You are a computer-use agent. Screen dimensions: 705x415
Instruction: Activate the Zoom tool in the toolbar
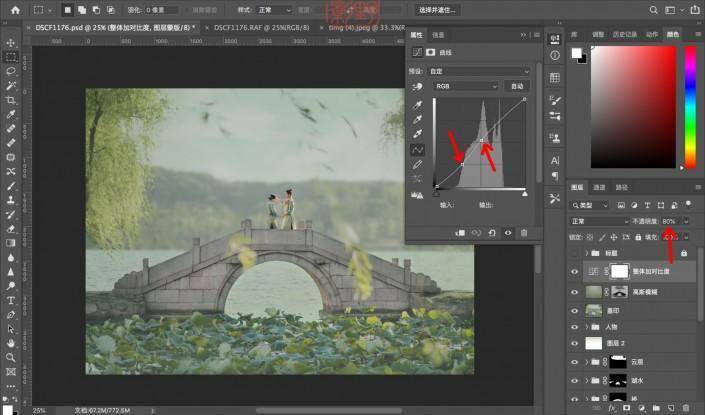click(11, 357)
